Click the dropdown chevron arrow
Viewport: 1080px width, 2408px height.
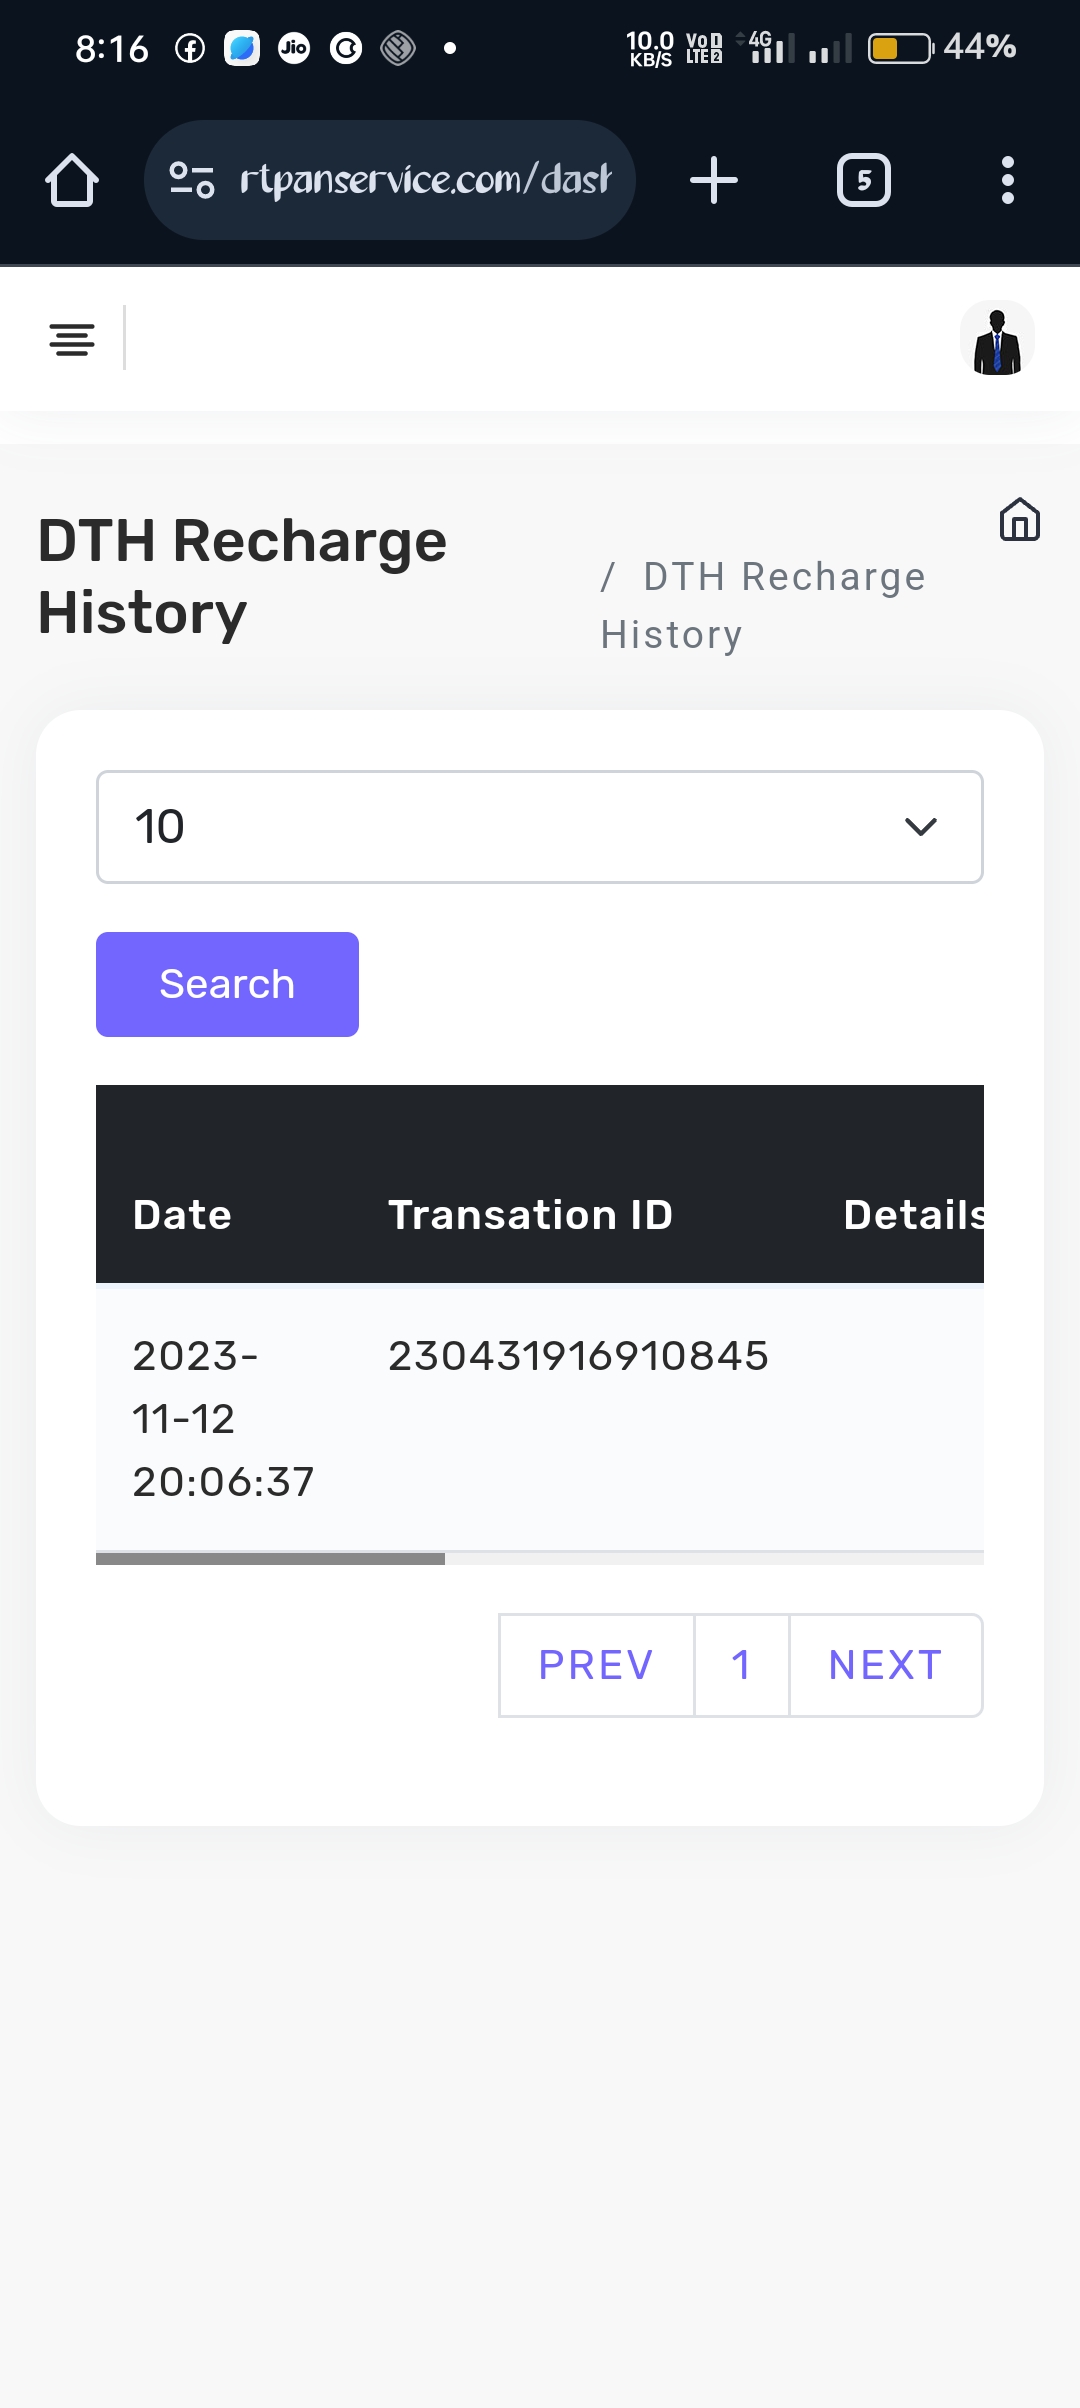[x=920, y=827]
